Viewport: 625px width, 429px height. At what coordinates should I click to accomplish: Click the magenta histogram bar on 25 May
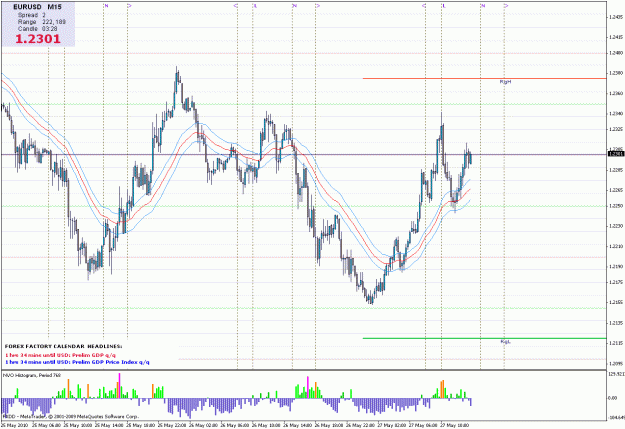click(120, 386)
